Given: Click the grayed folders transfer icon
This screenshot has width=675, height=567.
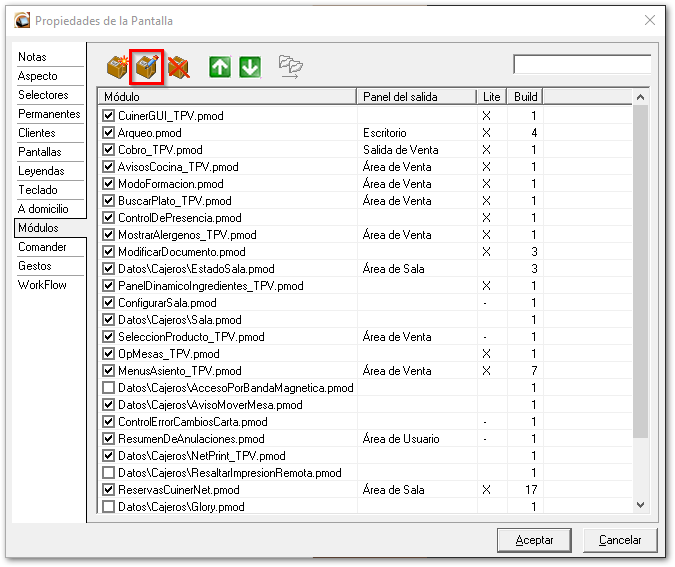Looking at the screenshot, I should 290,67.
